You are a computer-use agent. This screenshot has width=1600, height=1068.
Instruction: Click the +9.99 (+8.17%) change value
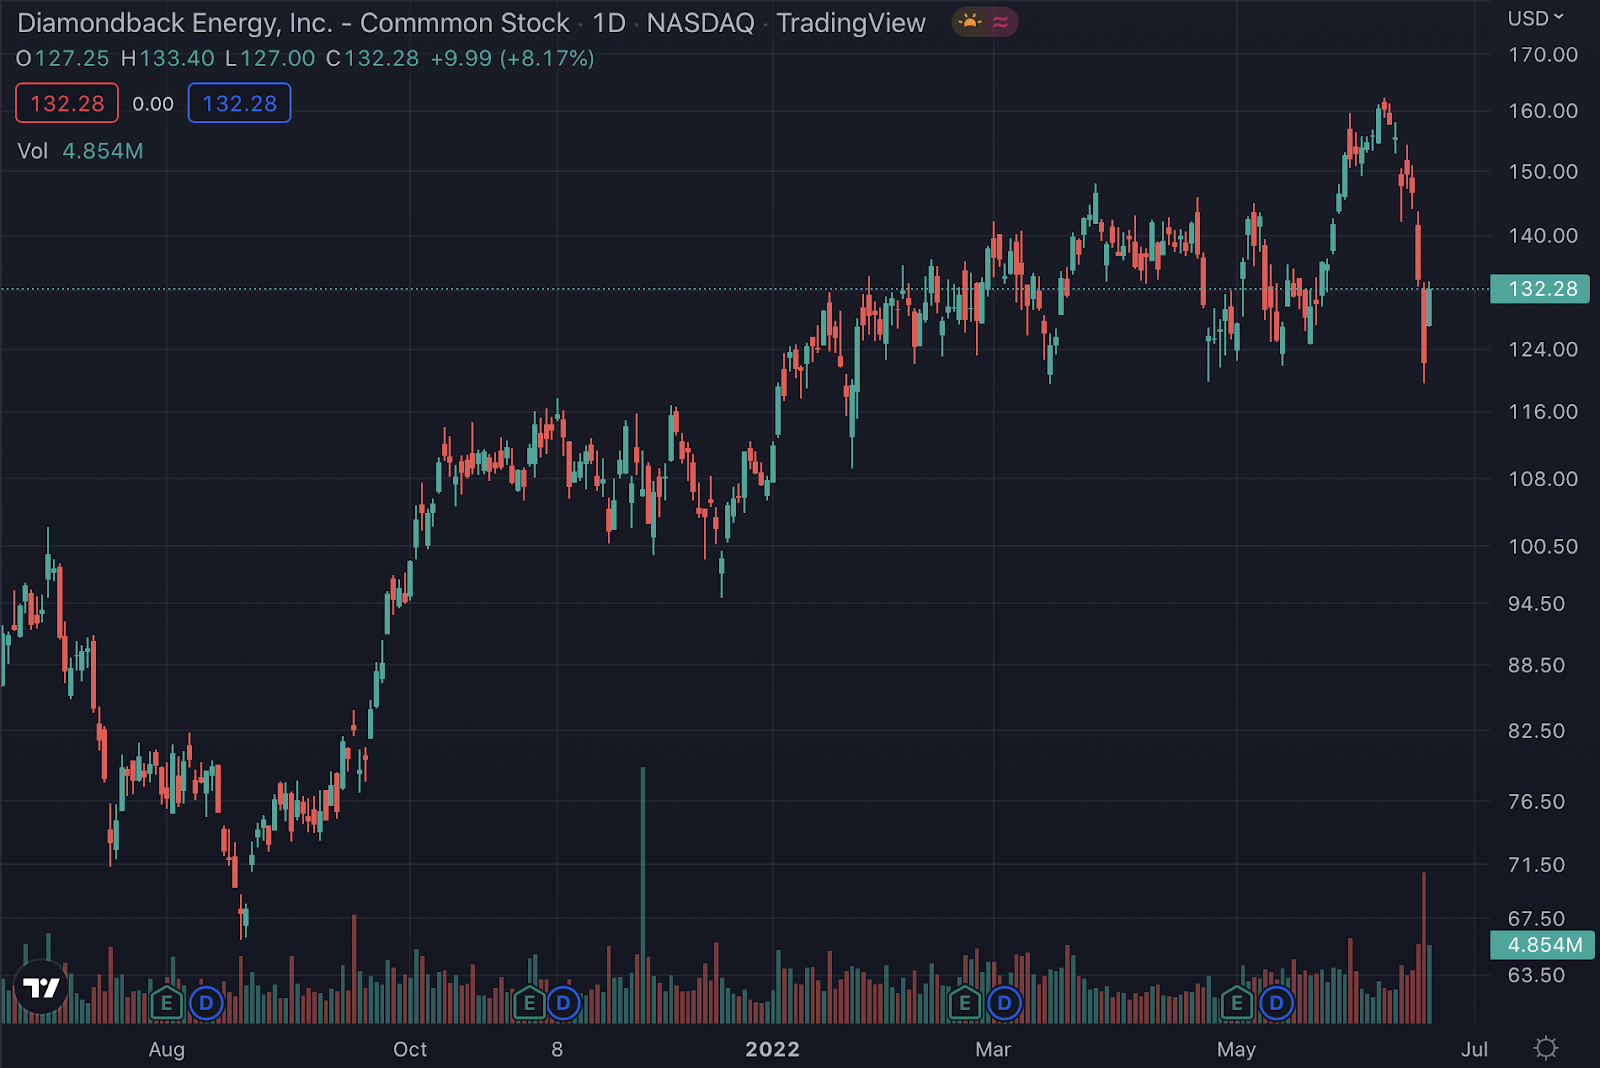512,59
